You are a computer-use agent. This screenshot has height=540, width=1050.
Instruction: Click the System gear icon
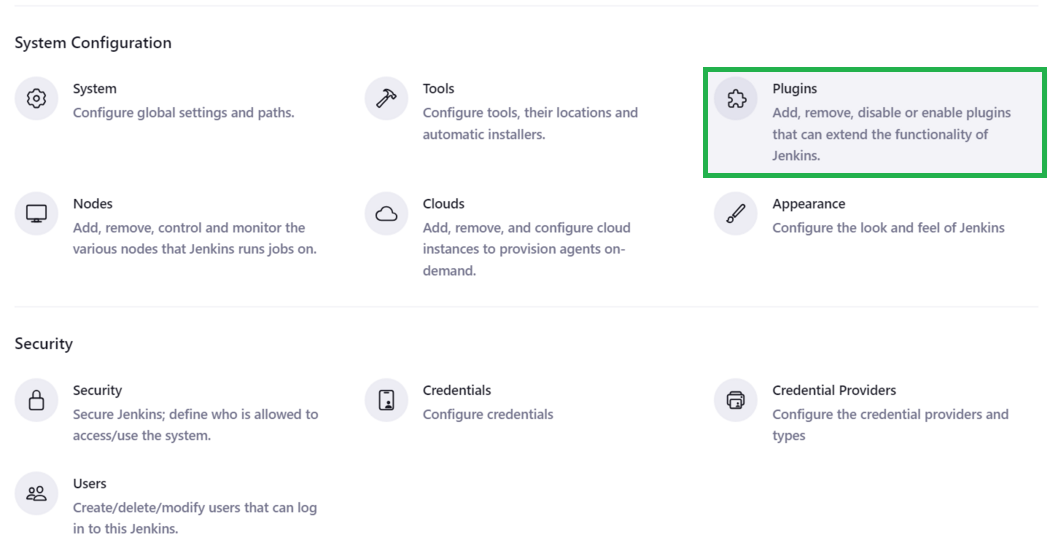36,99
